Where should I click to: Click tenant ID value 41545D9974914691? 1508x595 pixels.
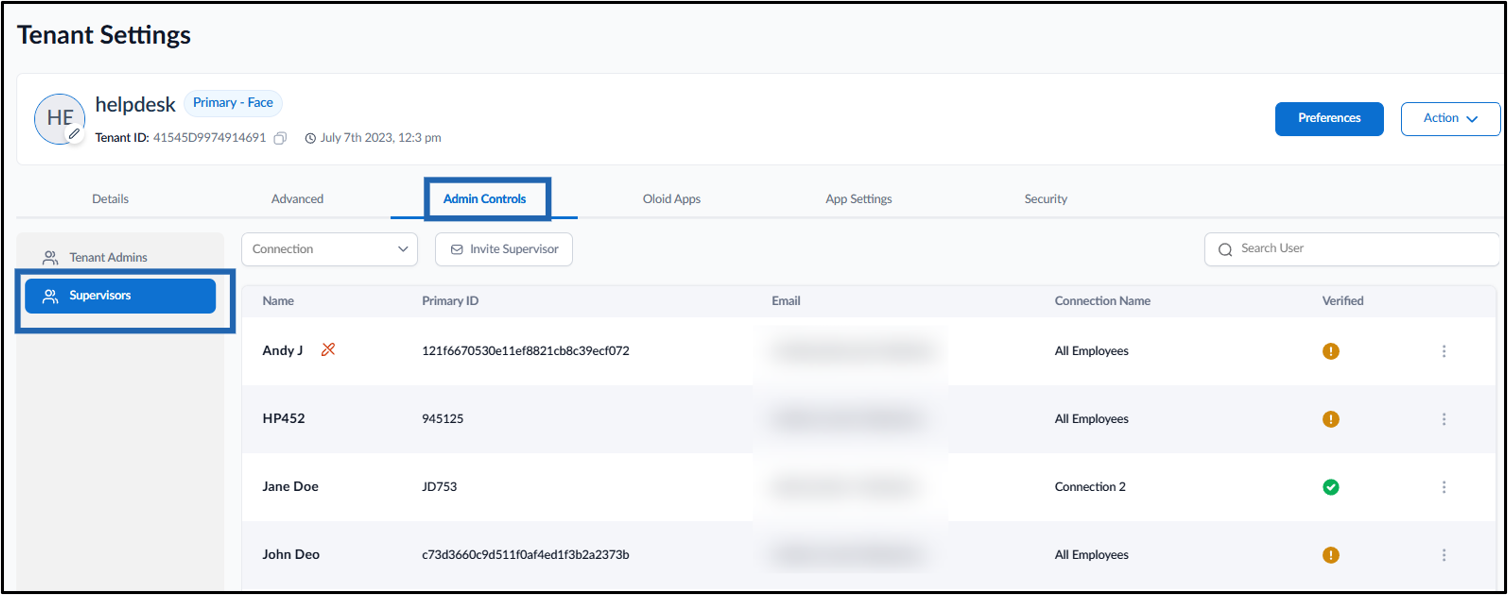click(x=209, y=138)
